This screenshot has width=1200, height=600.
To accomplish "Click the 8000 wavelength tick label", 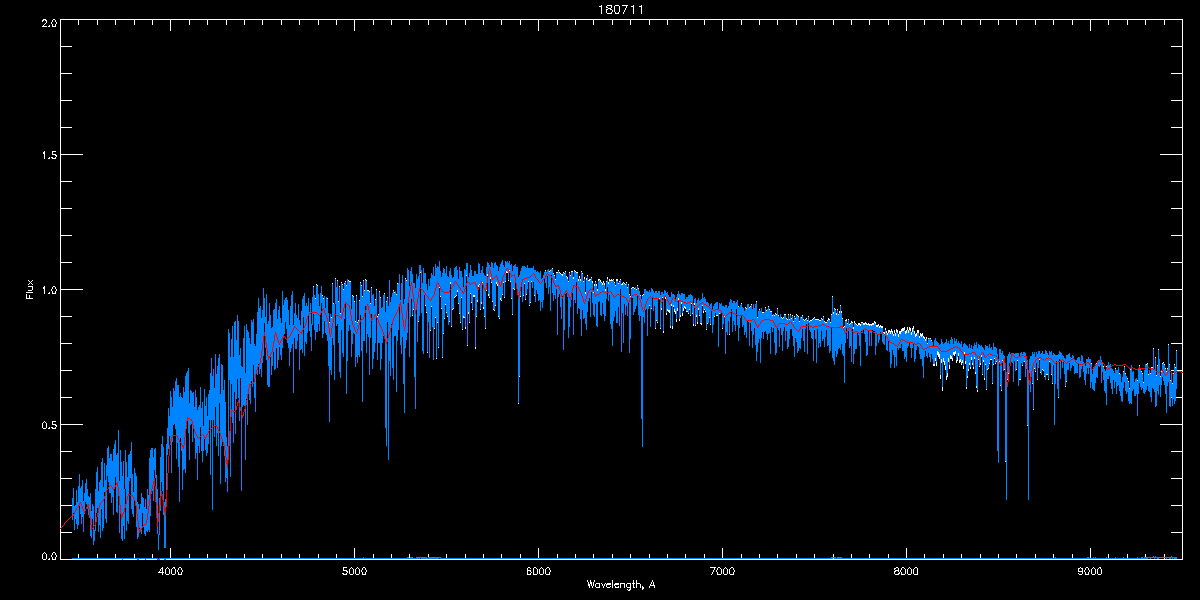I will point(906,572).
